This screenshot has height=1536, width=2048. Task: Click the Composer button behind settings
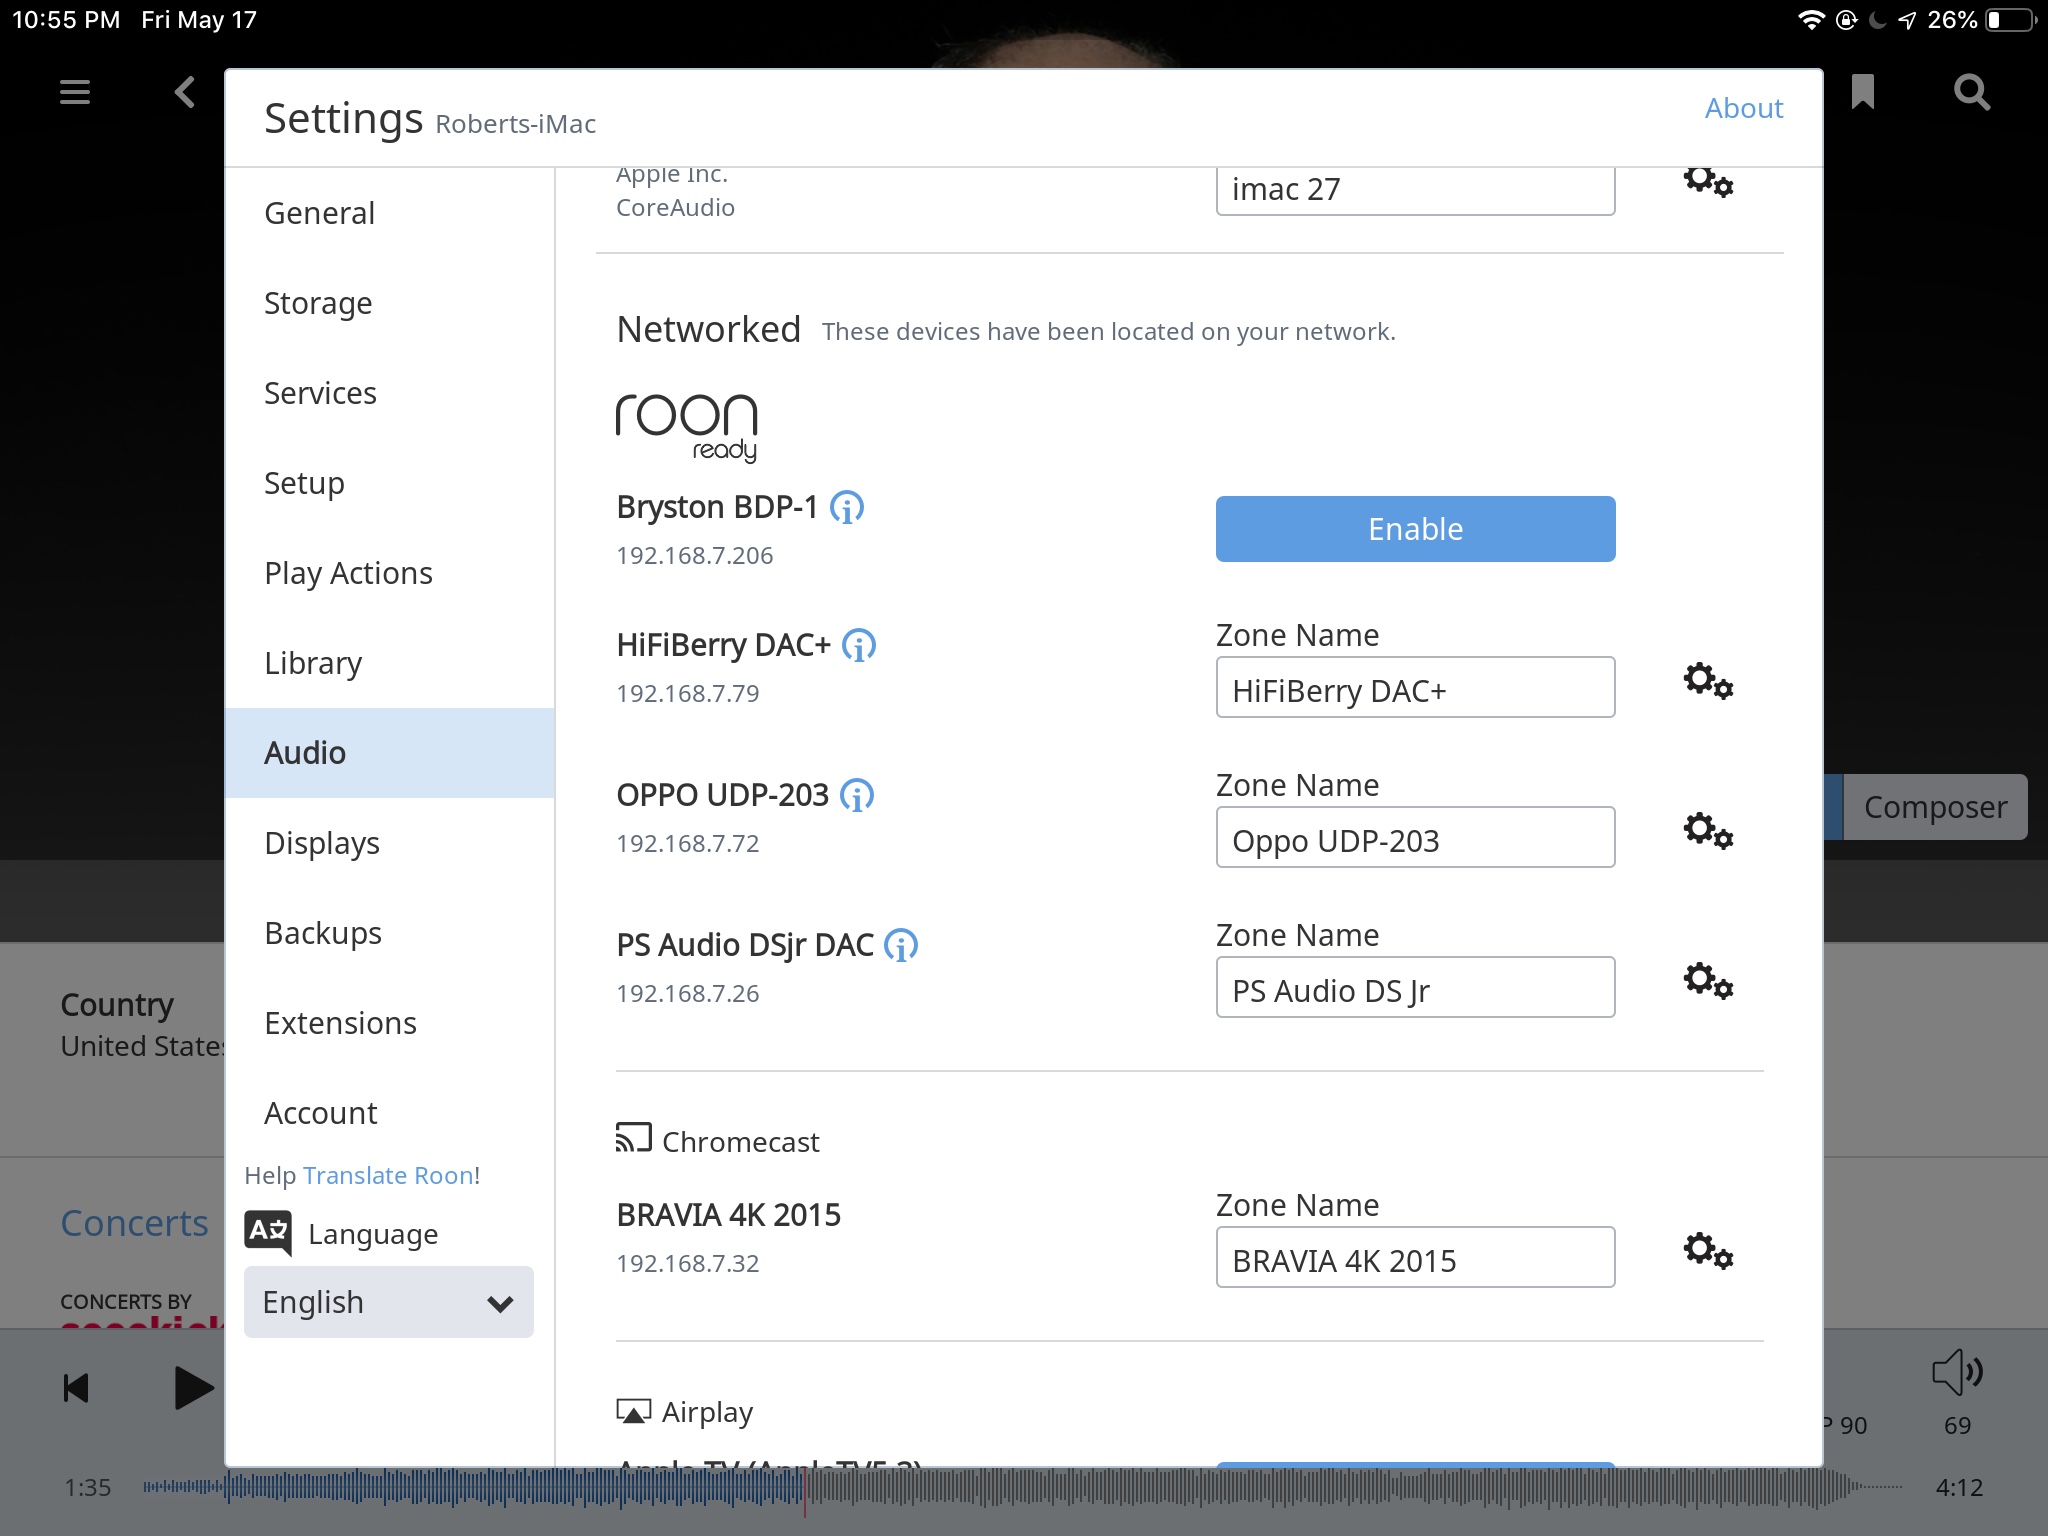tap(1935, 807)
